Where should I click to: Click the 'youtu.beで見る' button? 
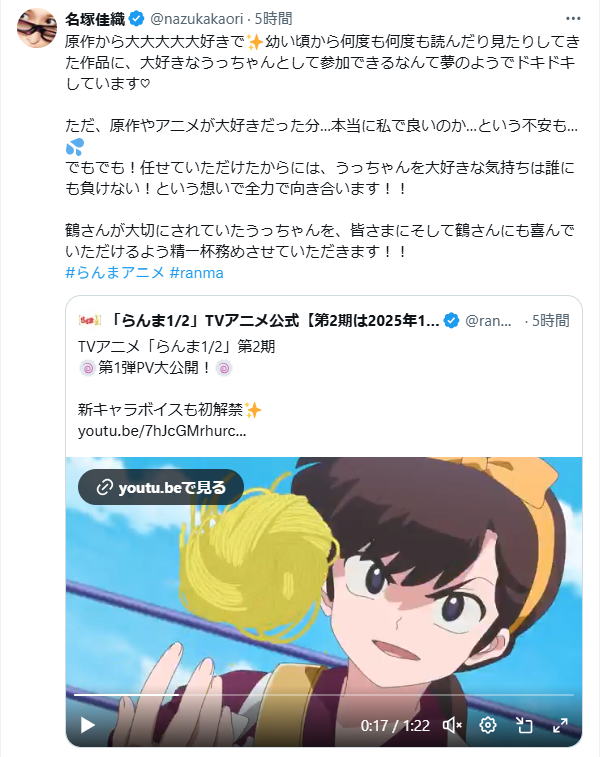tap(161, 487)
